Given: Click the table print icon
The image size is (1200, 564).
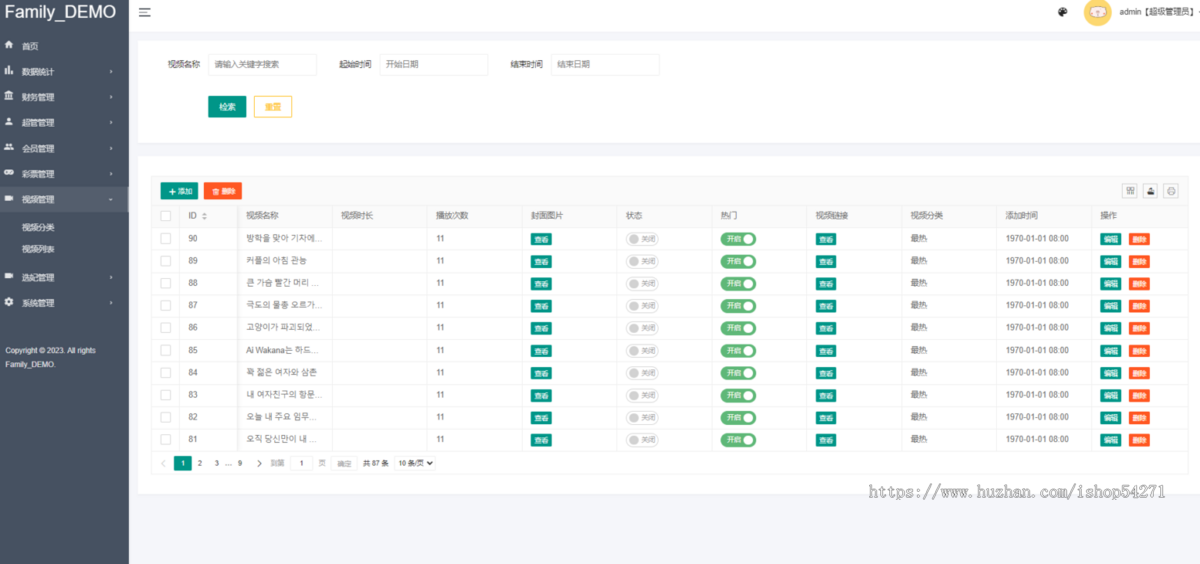Looking at the screenshot, I should tap(1171, 190).
